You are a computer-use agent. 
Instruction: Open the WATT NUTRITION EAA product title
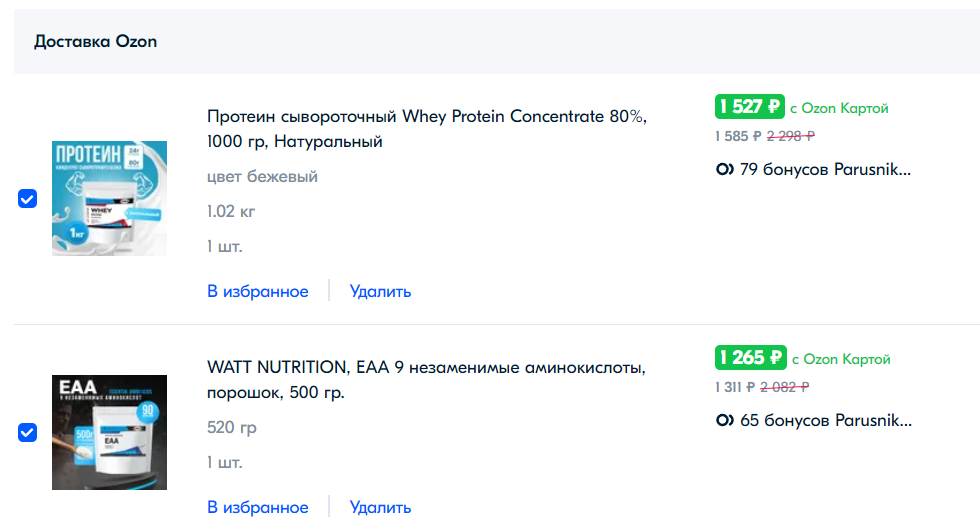(426, 379)
